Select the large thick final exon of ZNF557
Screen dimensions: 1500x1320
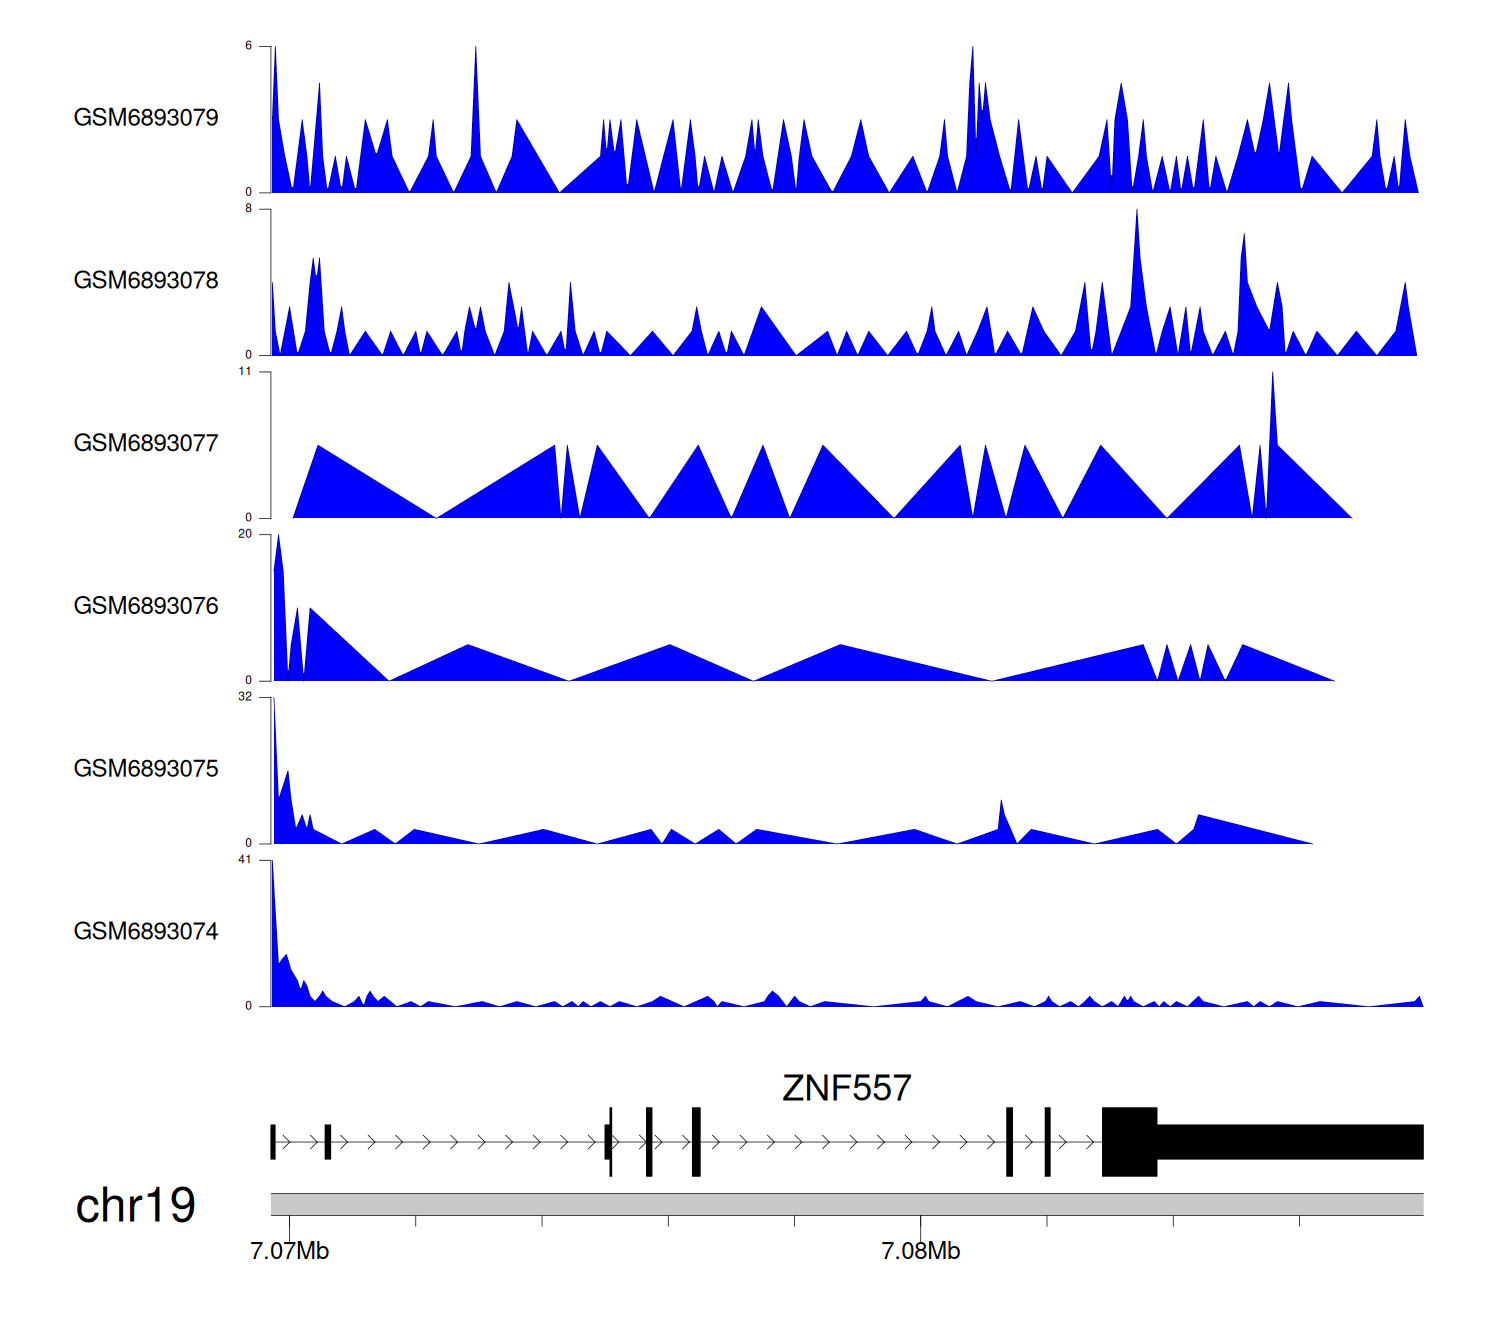[1129, 1142]
